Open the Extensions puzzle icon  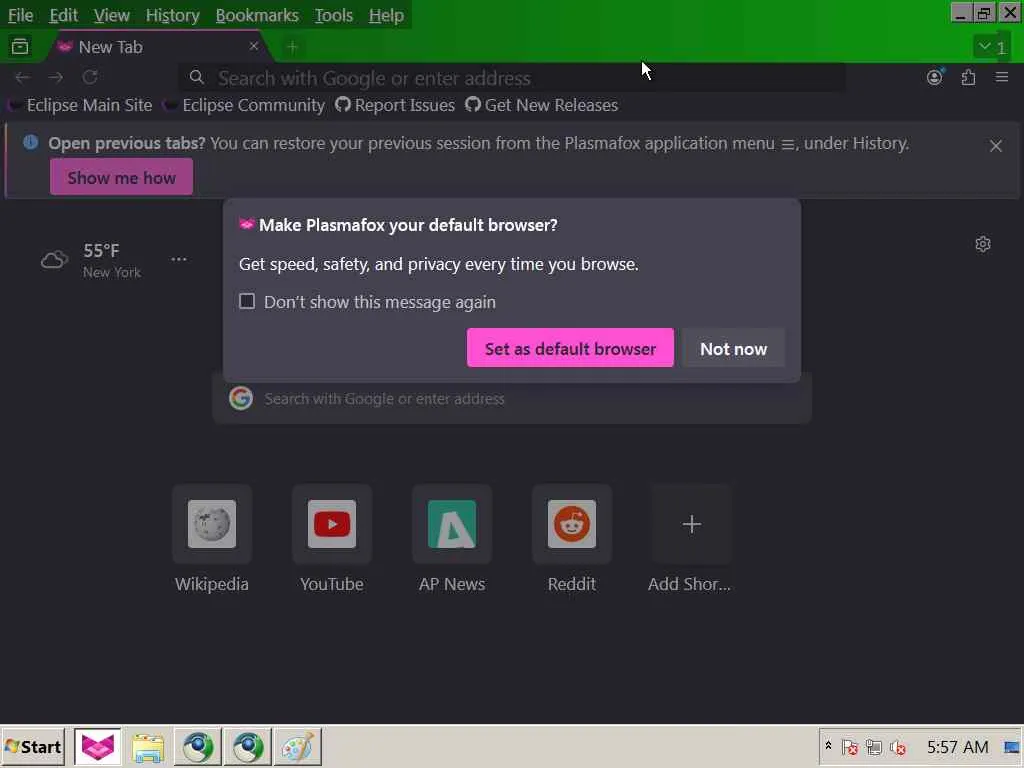(x=968, y=78)
